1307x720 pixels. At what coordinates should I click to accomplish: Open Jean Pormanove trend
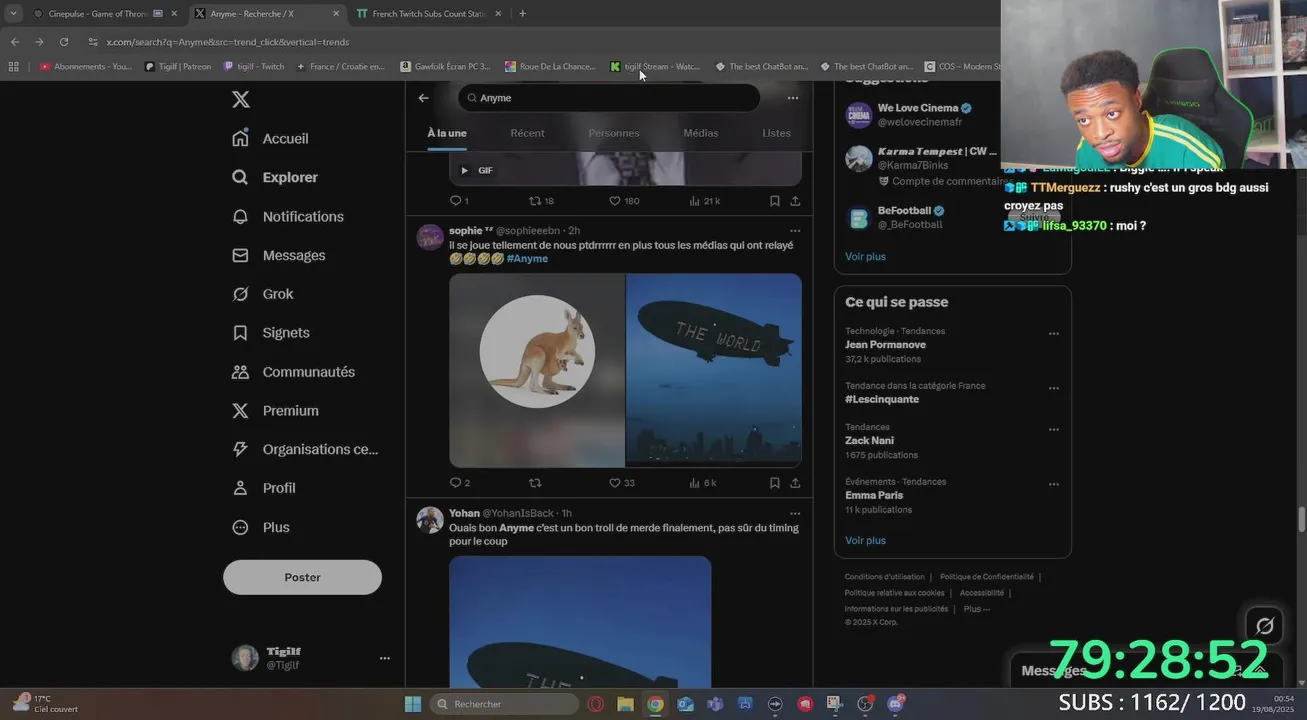click(885, 345)
